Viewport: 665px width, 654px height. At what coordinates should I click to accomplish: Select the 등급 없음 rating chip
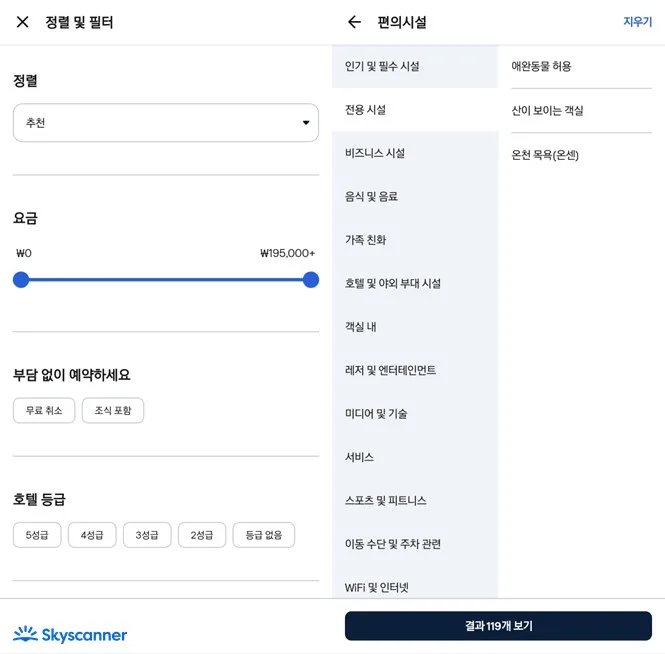pyautogui.click(x=264, y=535)
